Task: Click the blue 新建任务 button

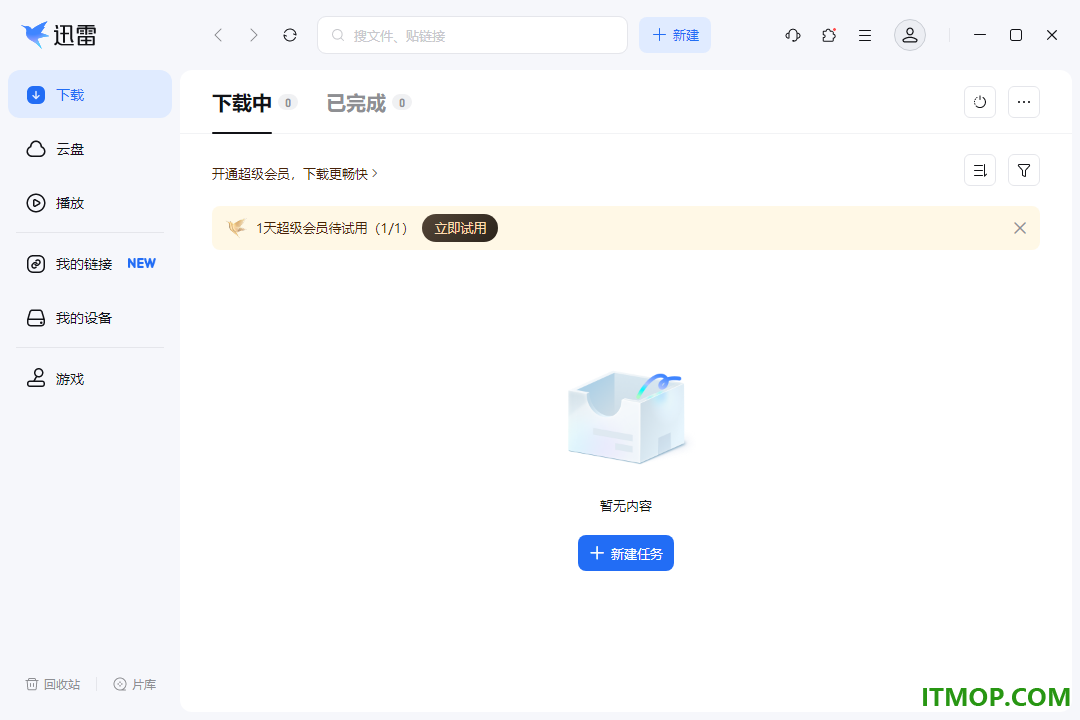Action: click(625, 553)
